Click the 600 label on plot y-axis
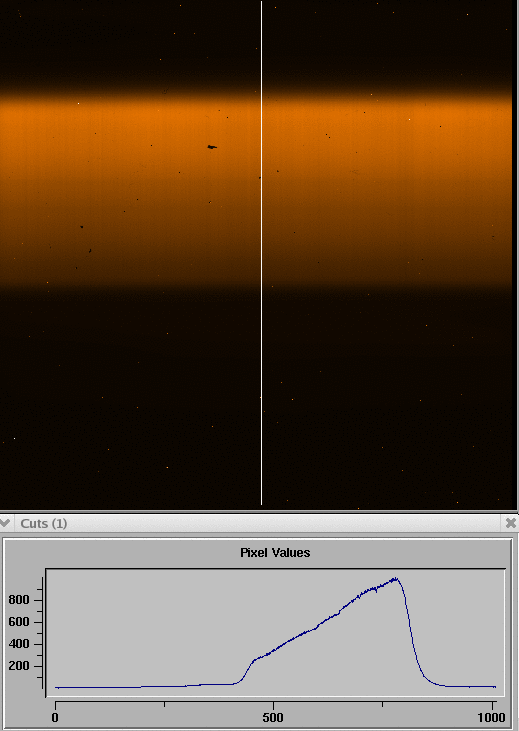Viewport: 519px width, 731px height. 19,622
